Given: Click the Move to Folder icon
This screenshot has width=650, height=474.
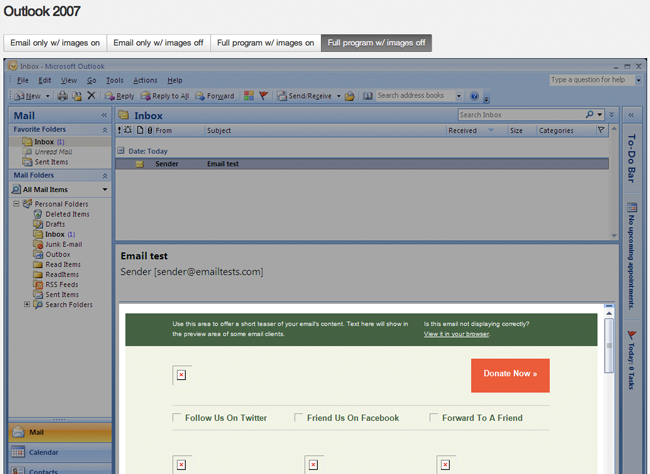Looking at the screenshot, I should [77, 96].
